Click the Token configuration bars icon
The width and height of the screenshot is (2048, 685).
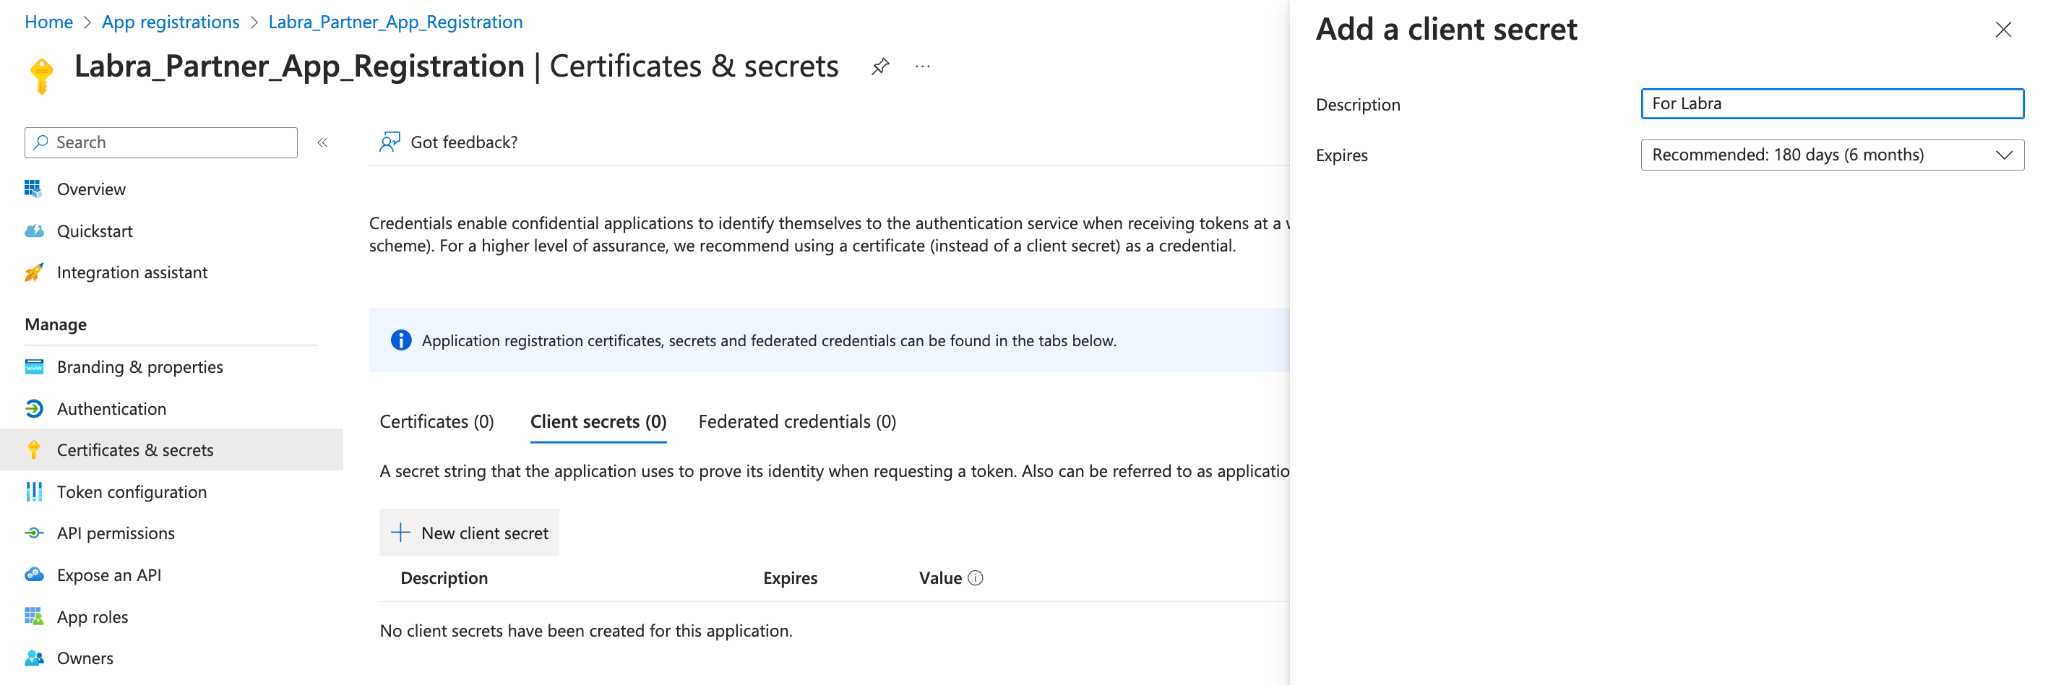[x=34, y=492]
